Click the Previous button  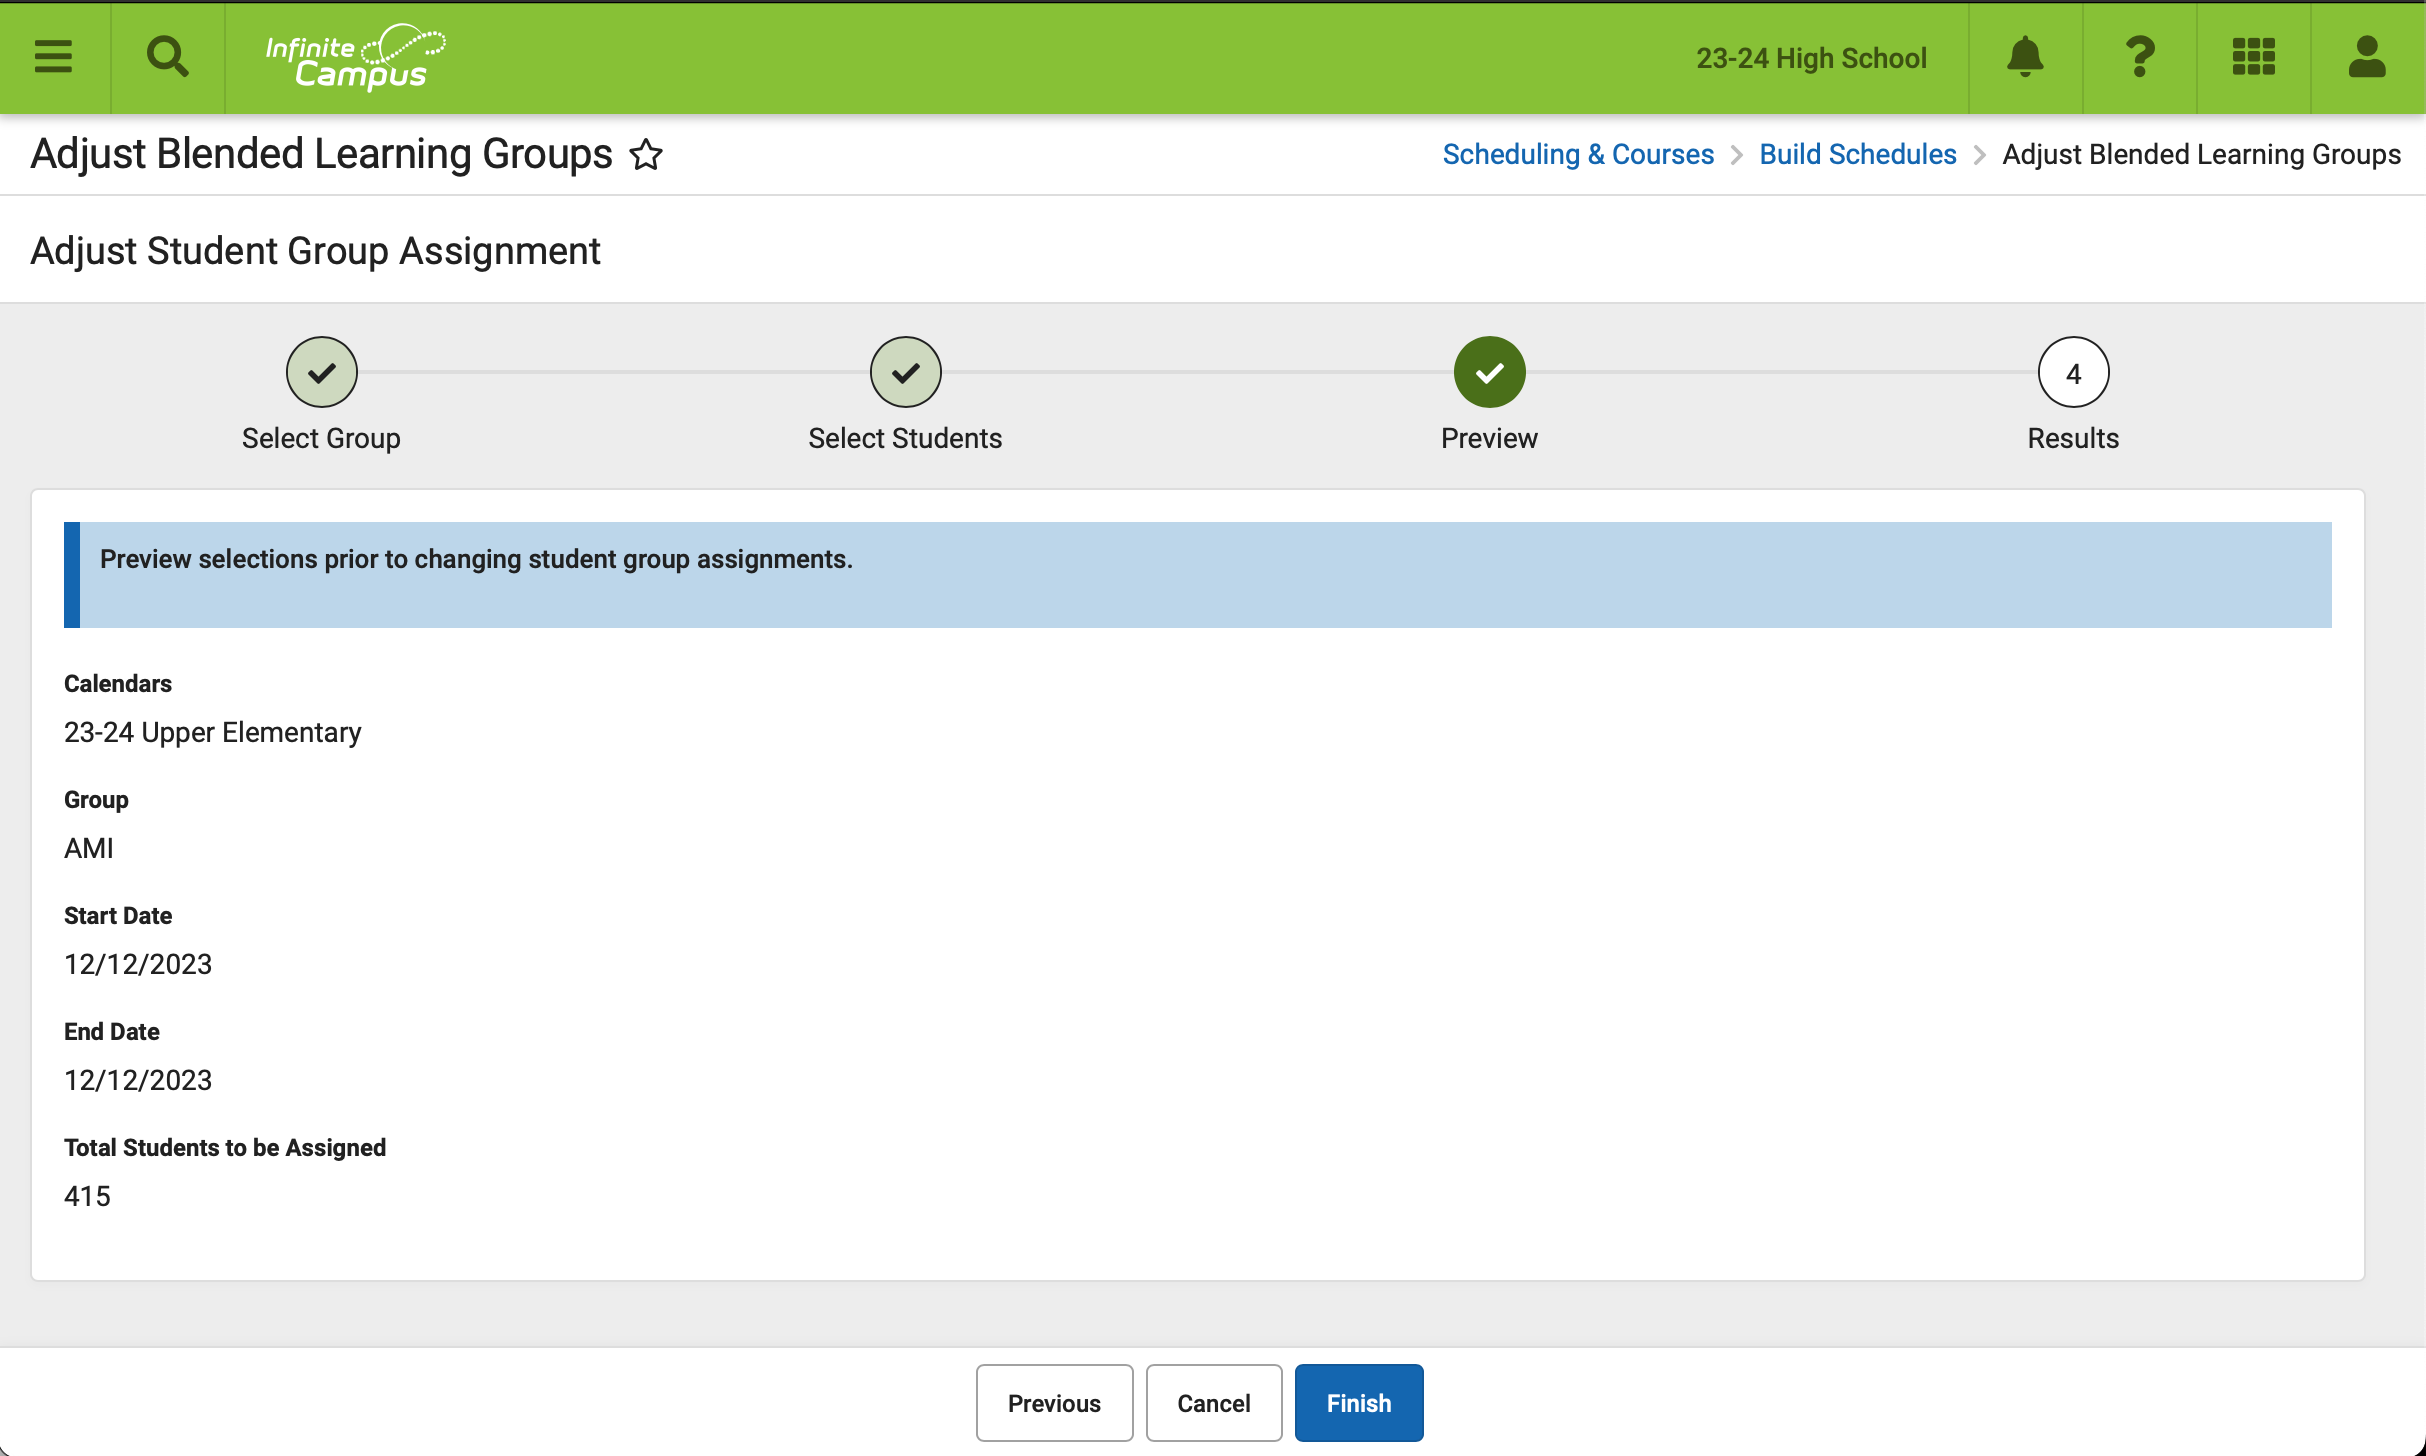tap(1054, 1403)
